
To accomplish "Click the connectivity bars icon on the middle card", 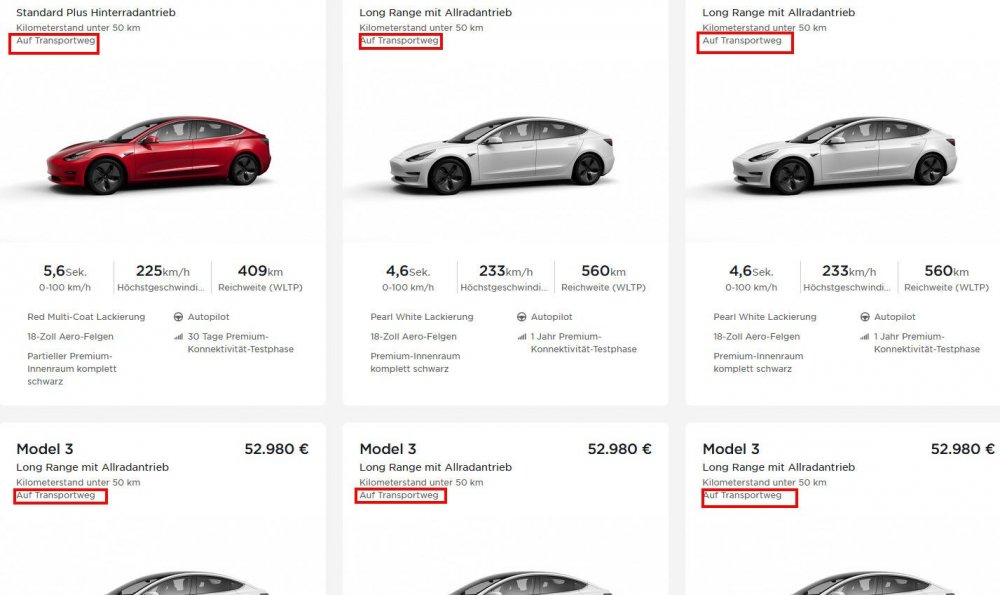I will pyautogui.click(x=521, y=336).
